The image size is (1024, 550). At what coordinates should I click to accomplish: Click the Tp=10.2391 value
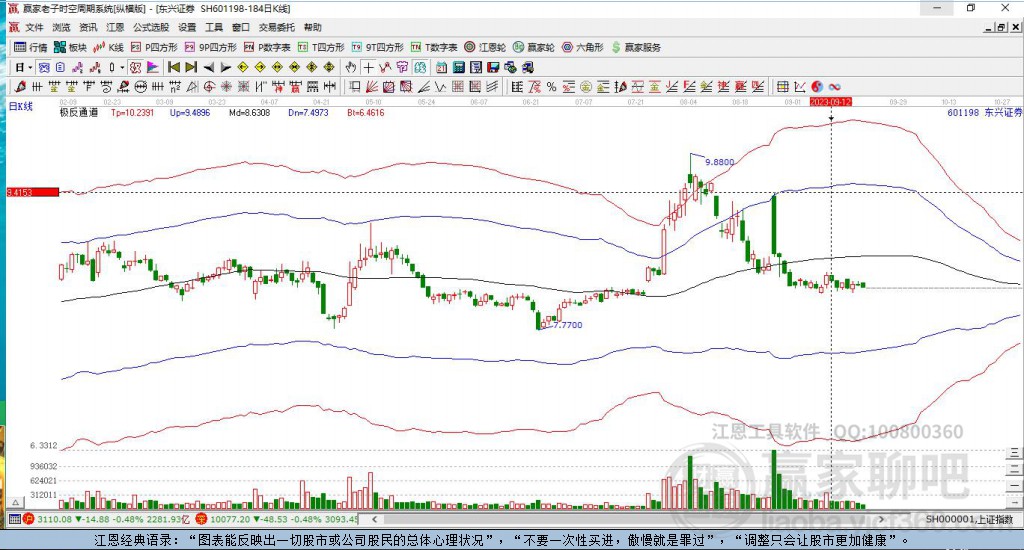pos(133,112)
